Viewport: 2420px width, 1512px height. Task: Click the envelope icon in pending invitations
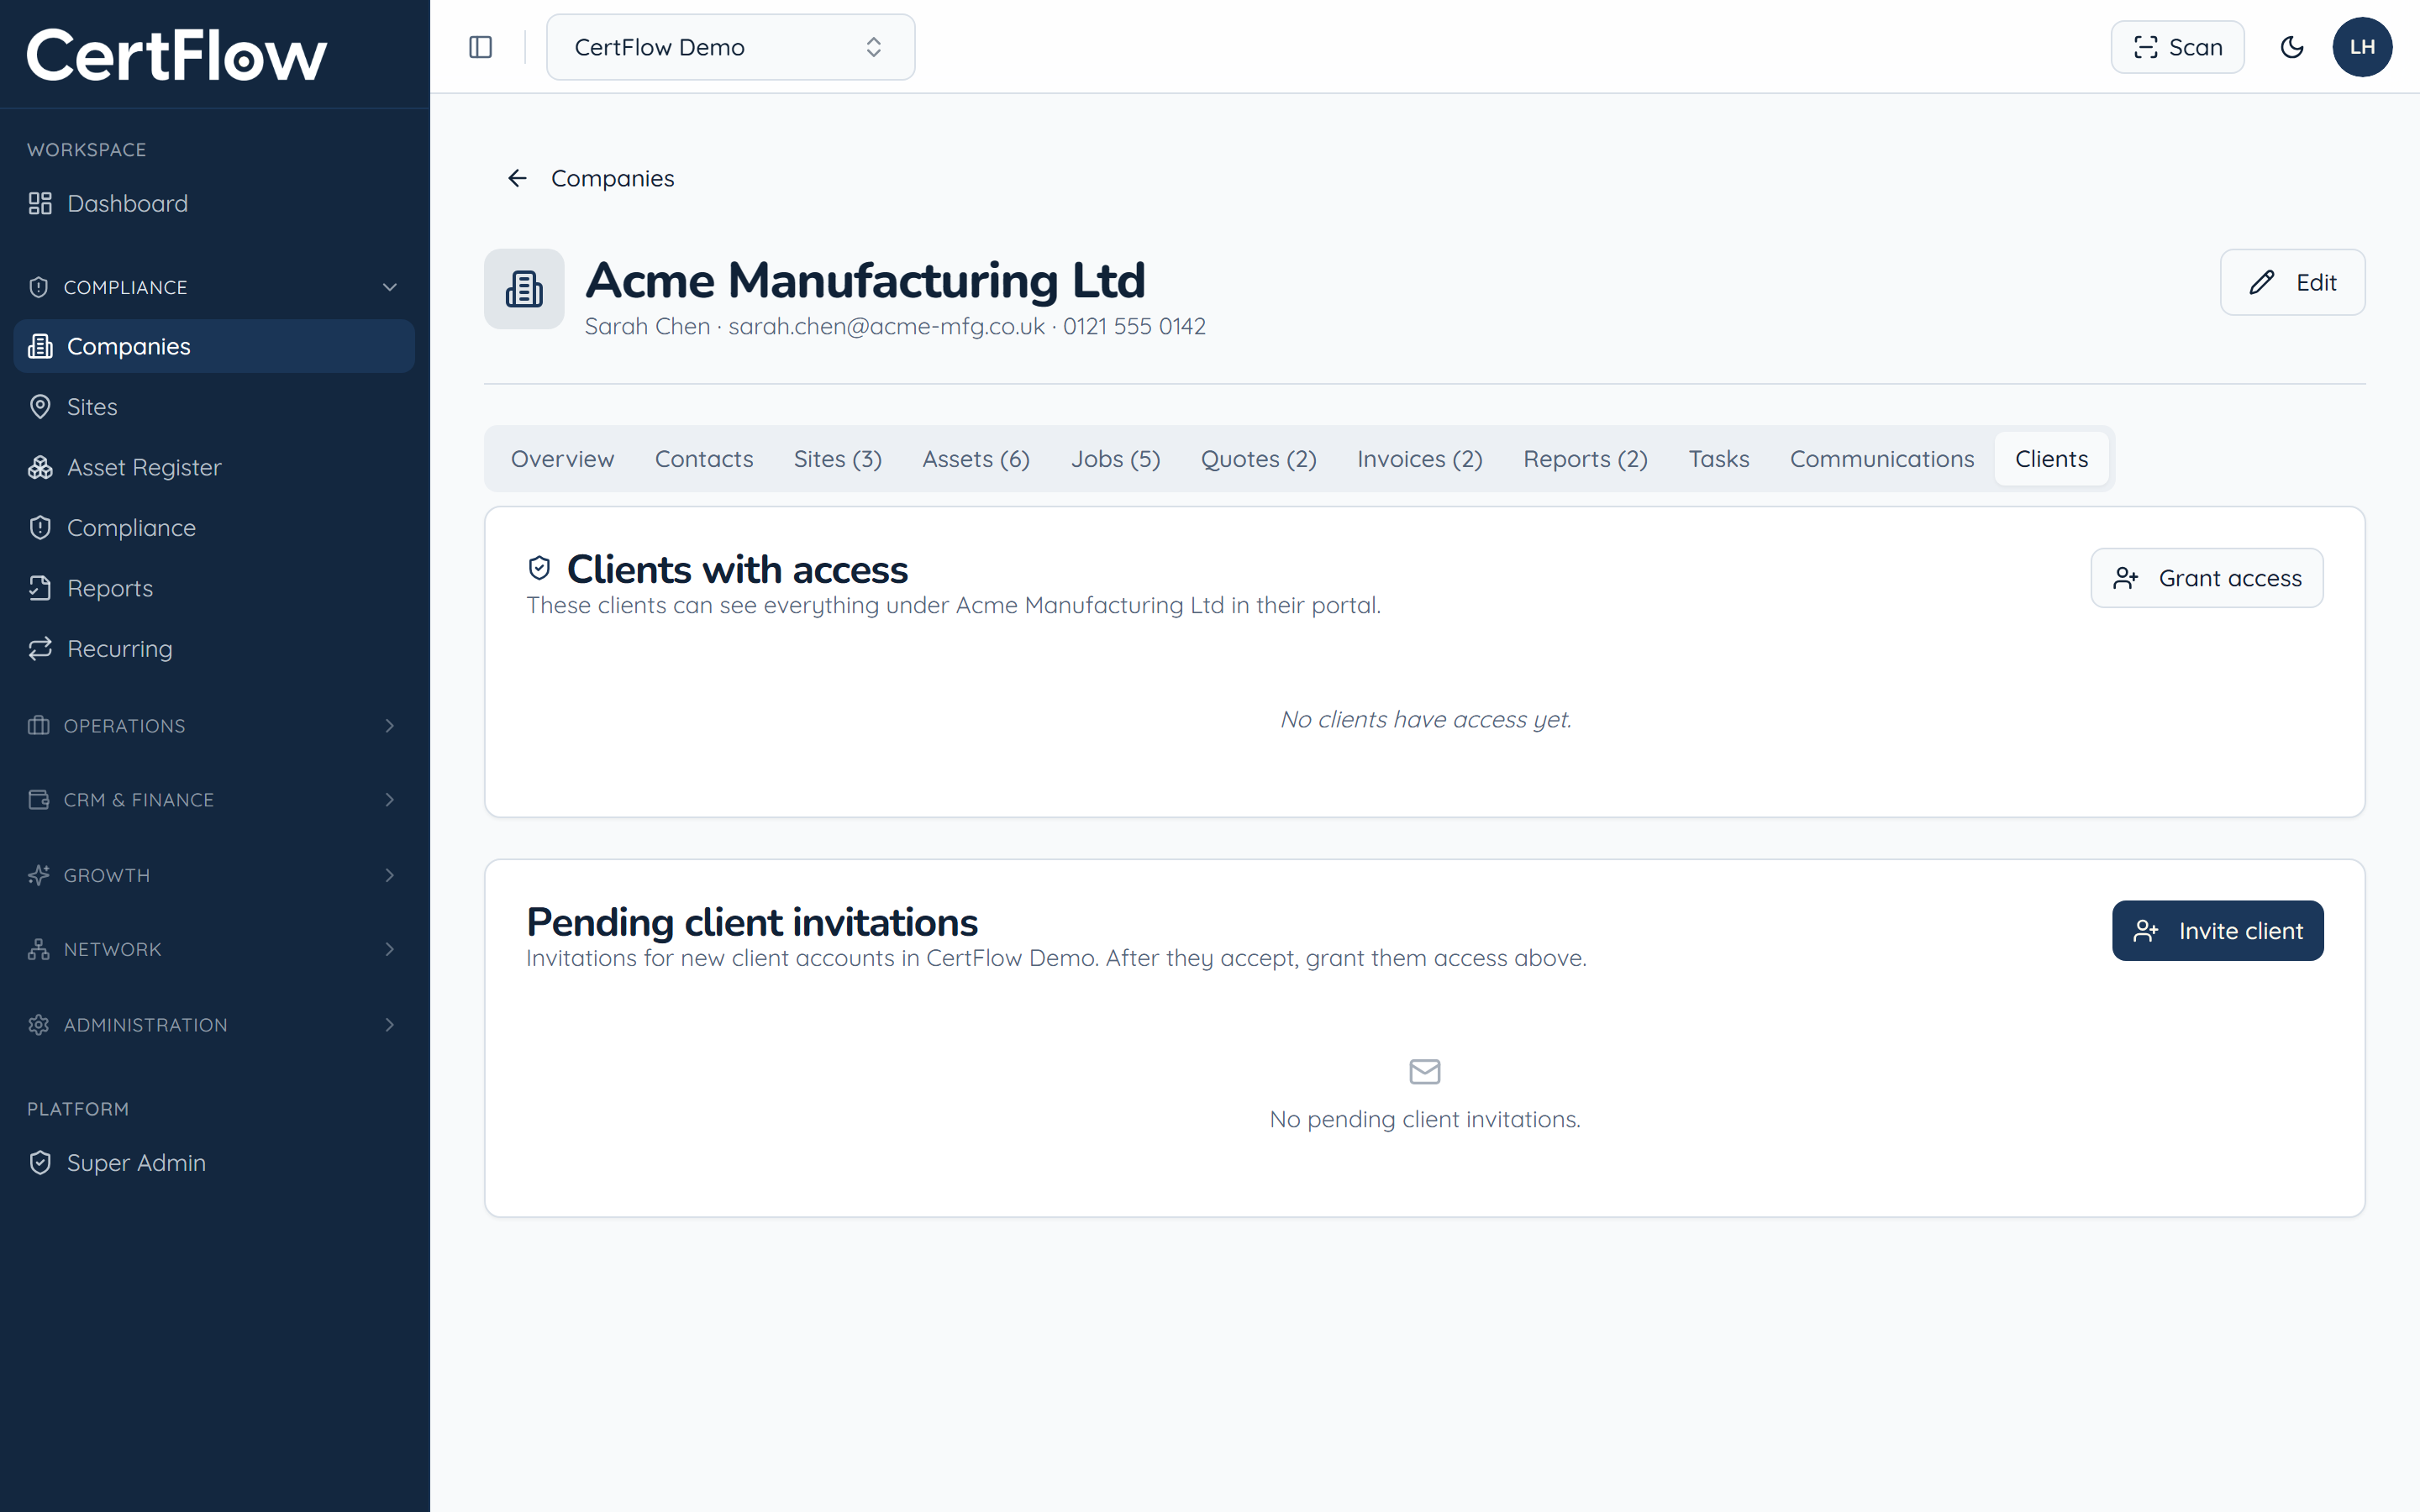point(1424,1072)
